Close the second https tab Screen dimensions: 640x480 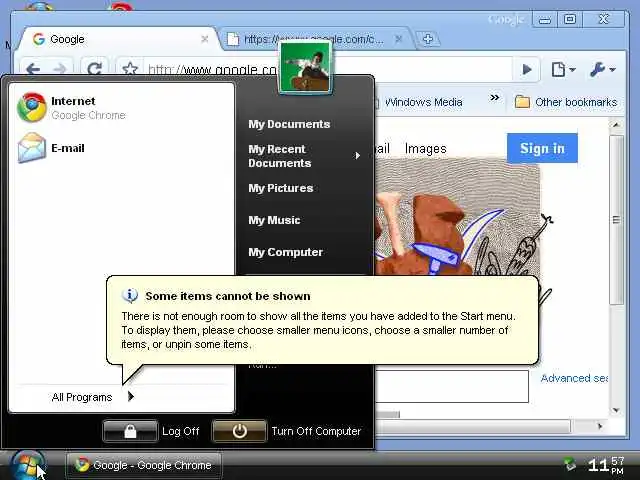click(x=399, y=39)
